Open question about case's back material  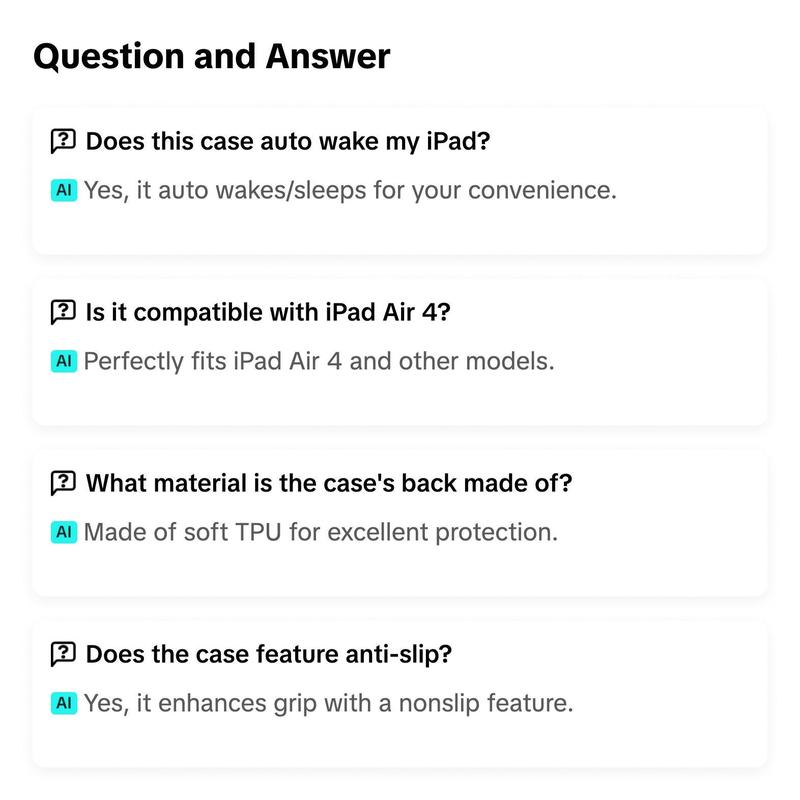pos(329,483)
